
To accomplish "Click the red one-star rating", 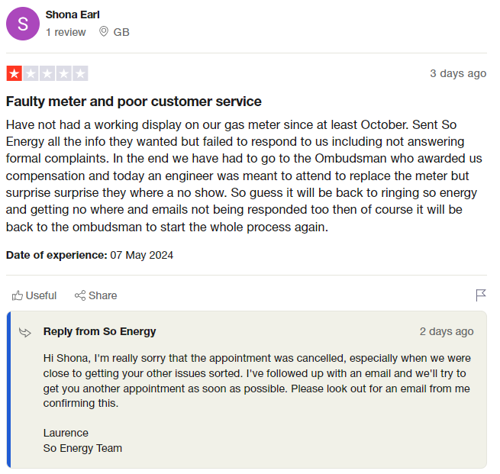I will 14,73.
